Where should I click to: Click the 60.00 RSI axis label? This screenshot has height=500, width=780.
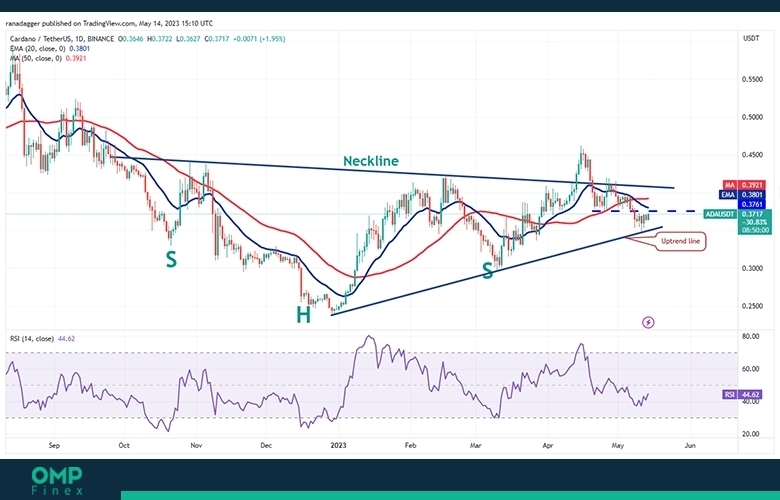click(751, 369)
